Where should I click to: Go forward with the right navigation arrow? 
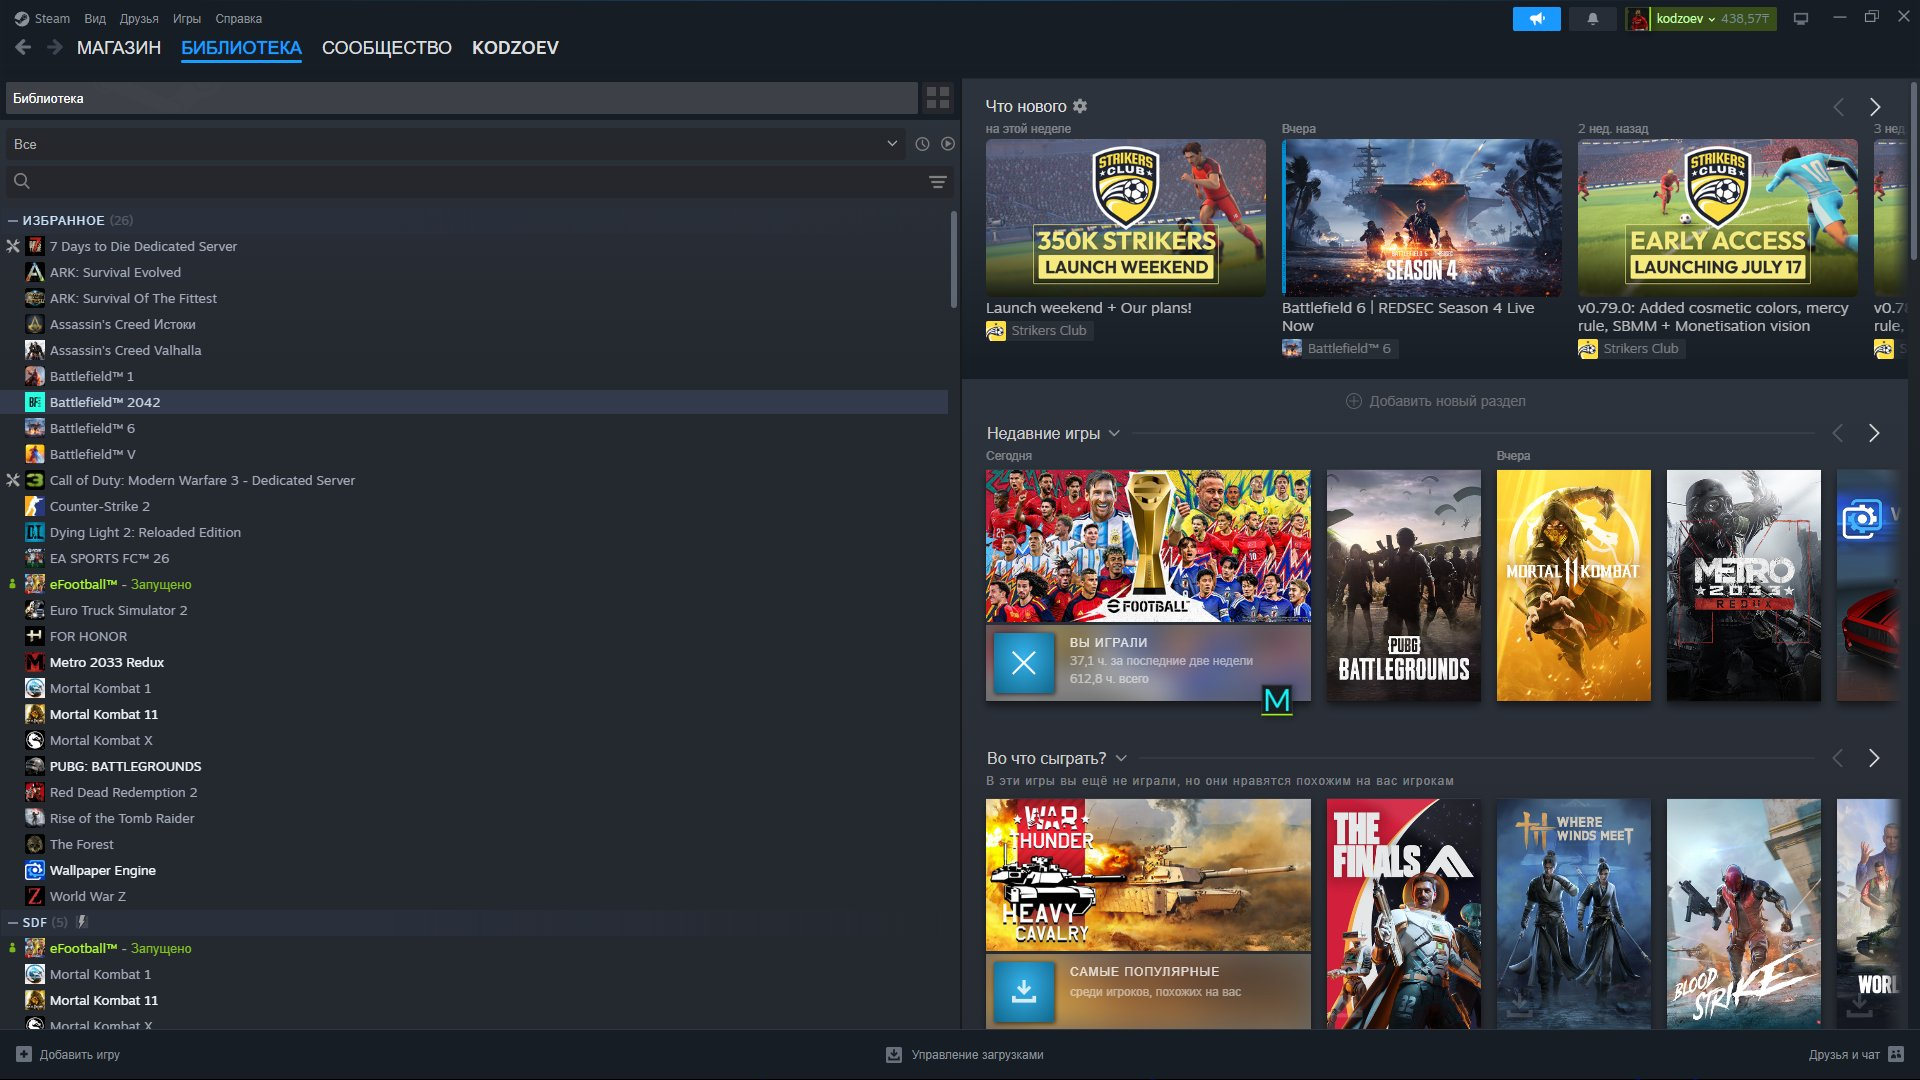pyautogui.click(x=55, y=47)
